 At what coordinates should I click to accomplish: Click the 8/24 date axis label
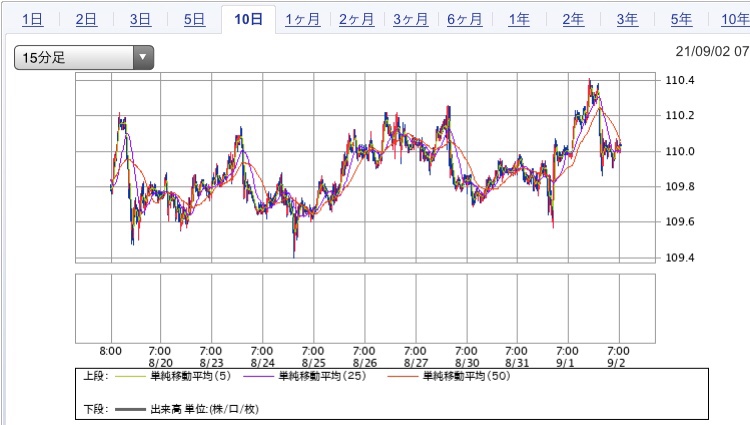[263, 363]
